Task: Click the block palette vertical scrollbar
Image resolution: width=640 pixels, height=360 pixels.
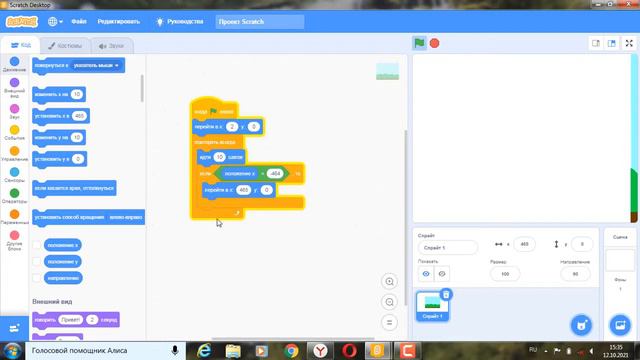Action: tap(142, 88)
